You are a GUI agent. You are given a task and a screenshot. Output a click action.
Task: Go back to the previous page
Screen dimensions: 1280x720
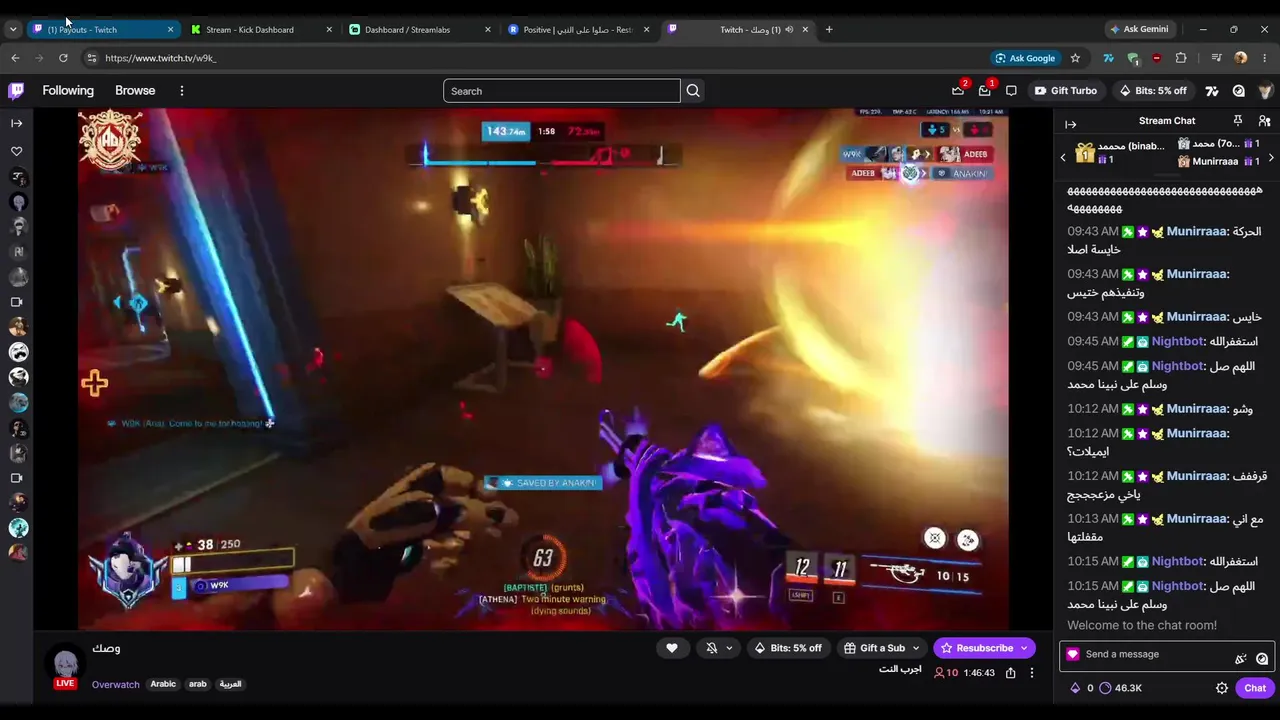15,58
